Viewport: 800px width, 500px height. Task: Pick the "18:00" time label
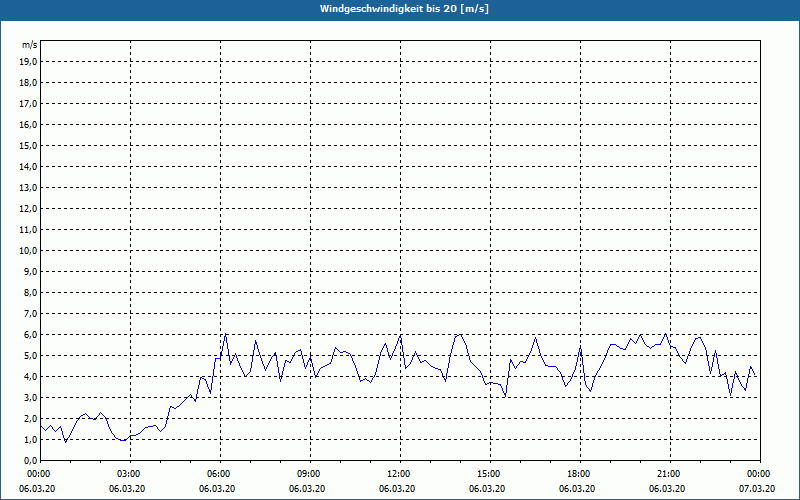(x=581, y=474)
